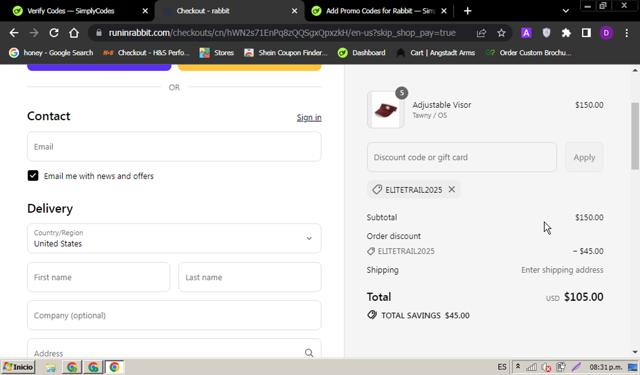This screenshot has width=640, height=375.
Task: Focus the First name field
Action: click(x=98, y=277)
